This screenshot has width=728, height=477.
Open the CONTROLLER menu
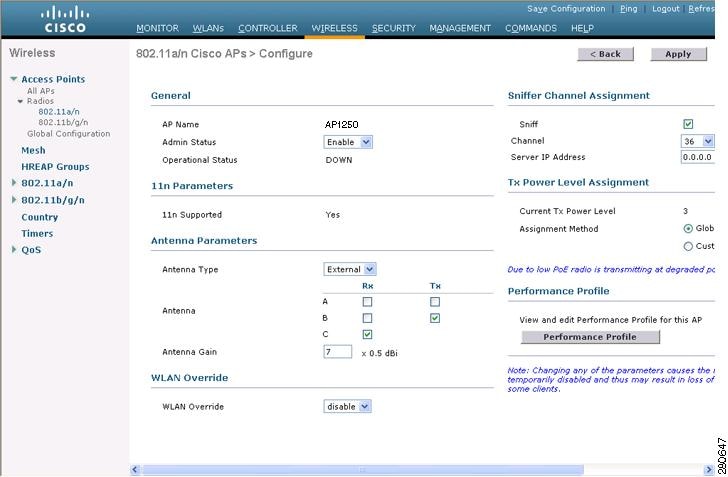(268, 28)
